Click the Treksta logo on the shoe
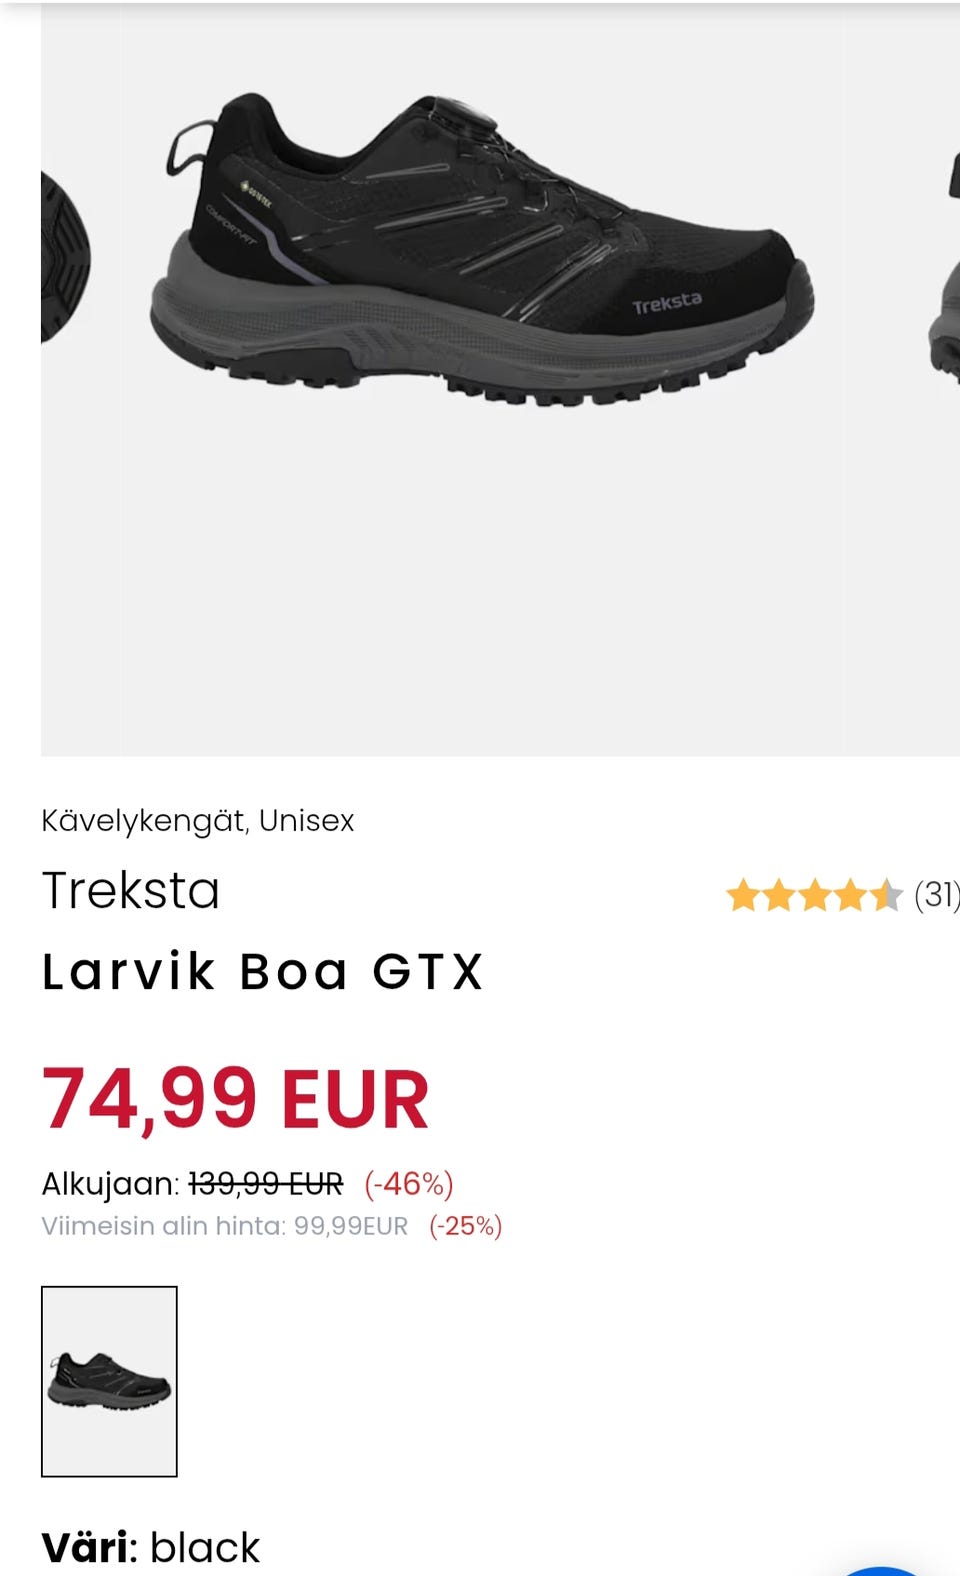This screenshot has height=1576, width=960. coord(667,303)
